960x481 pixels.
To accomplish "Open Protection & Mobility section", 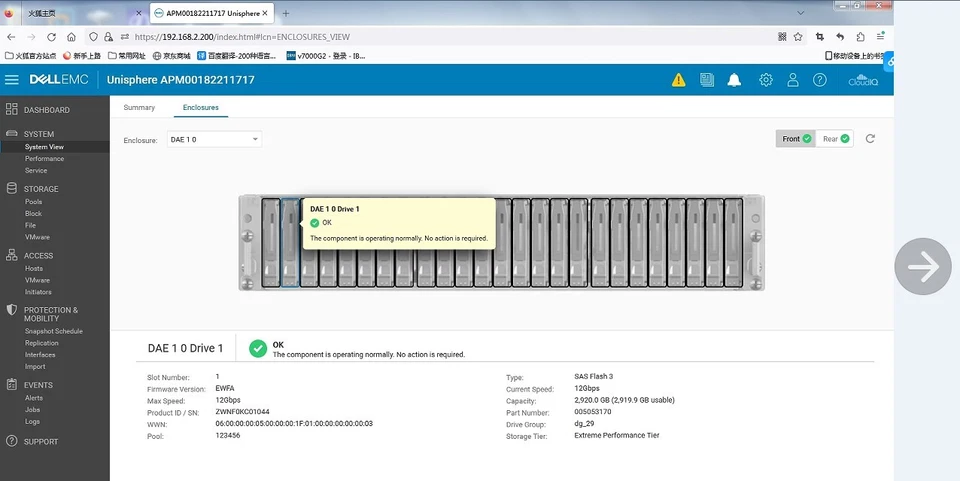I will 51,314.
